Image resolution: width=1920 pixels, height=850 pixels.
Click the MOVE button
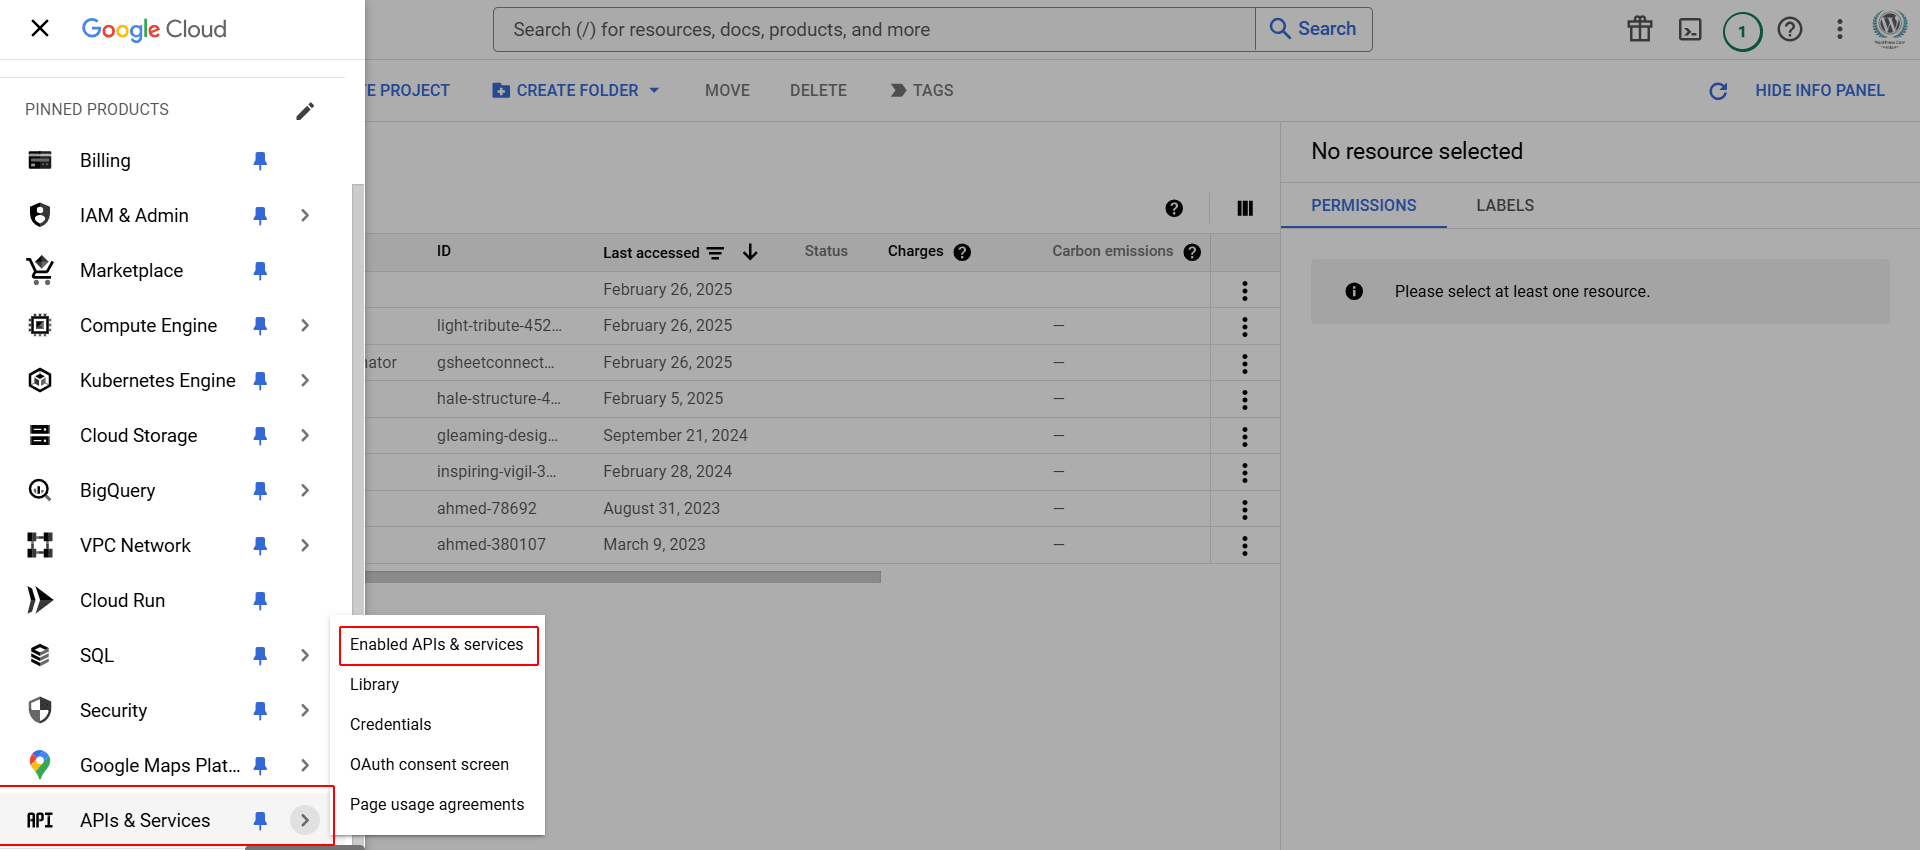click(x=727, y=90)
